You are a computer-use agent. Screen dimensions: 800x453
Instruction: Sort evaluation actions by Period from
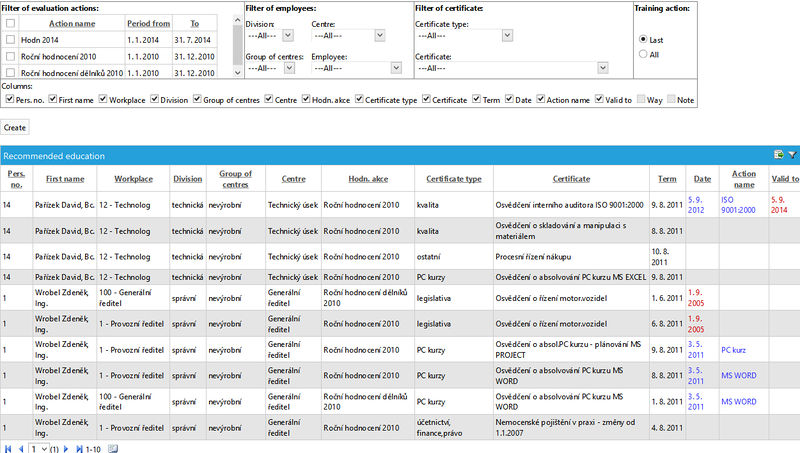coord(148,23)
